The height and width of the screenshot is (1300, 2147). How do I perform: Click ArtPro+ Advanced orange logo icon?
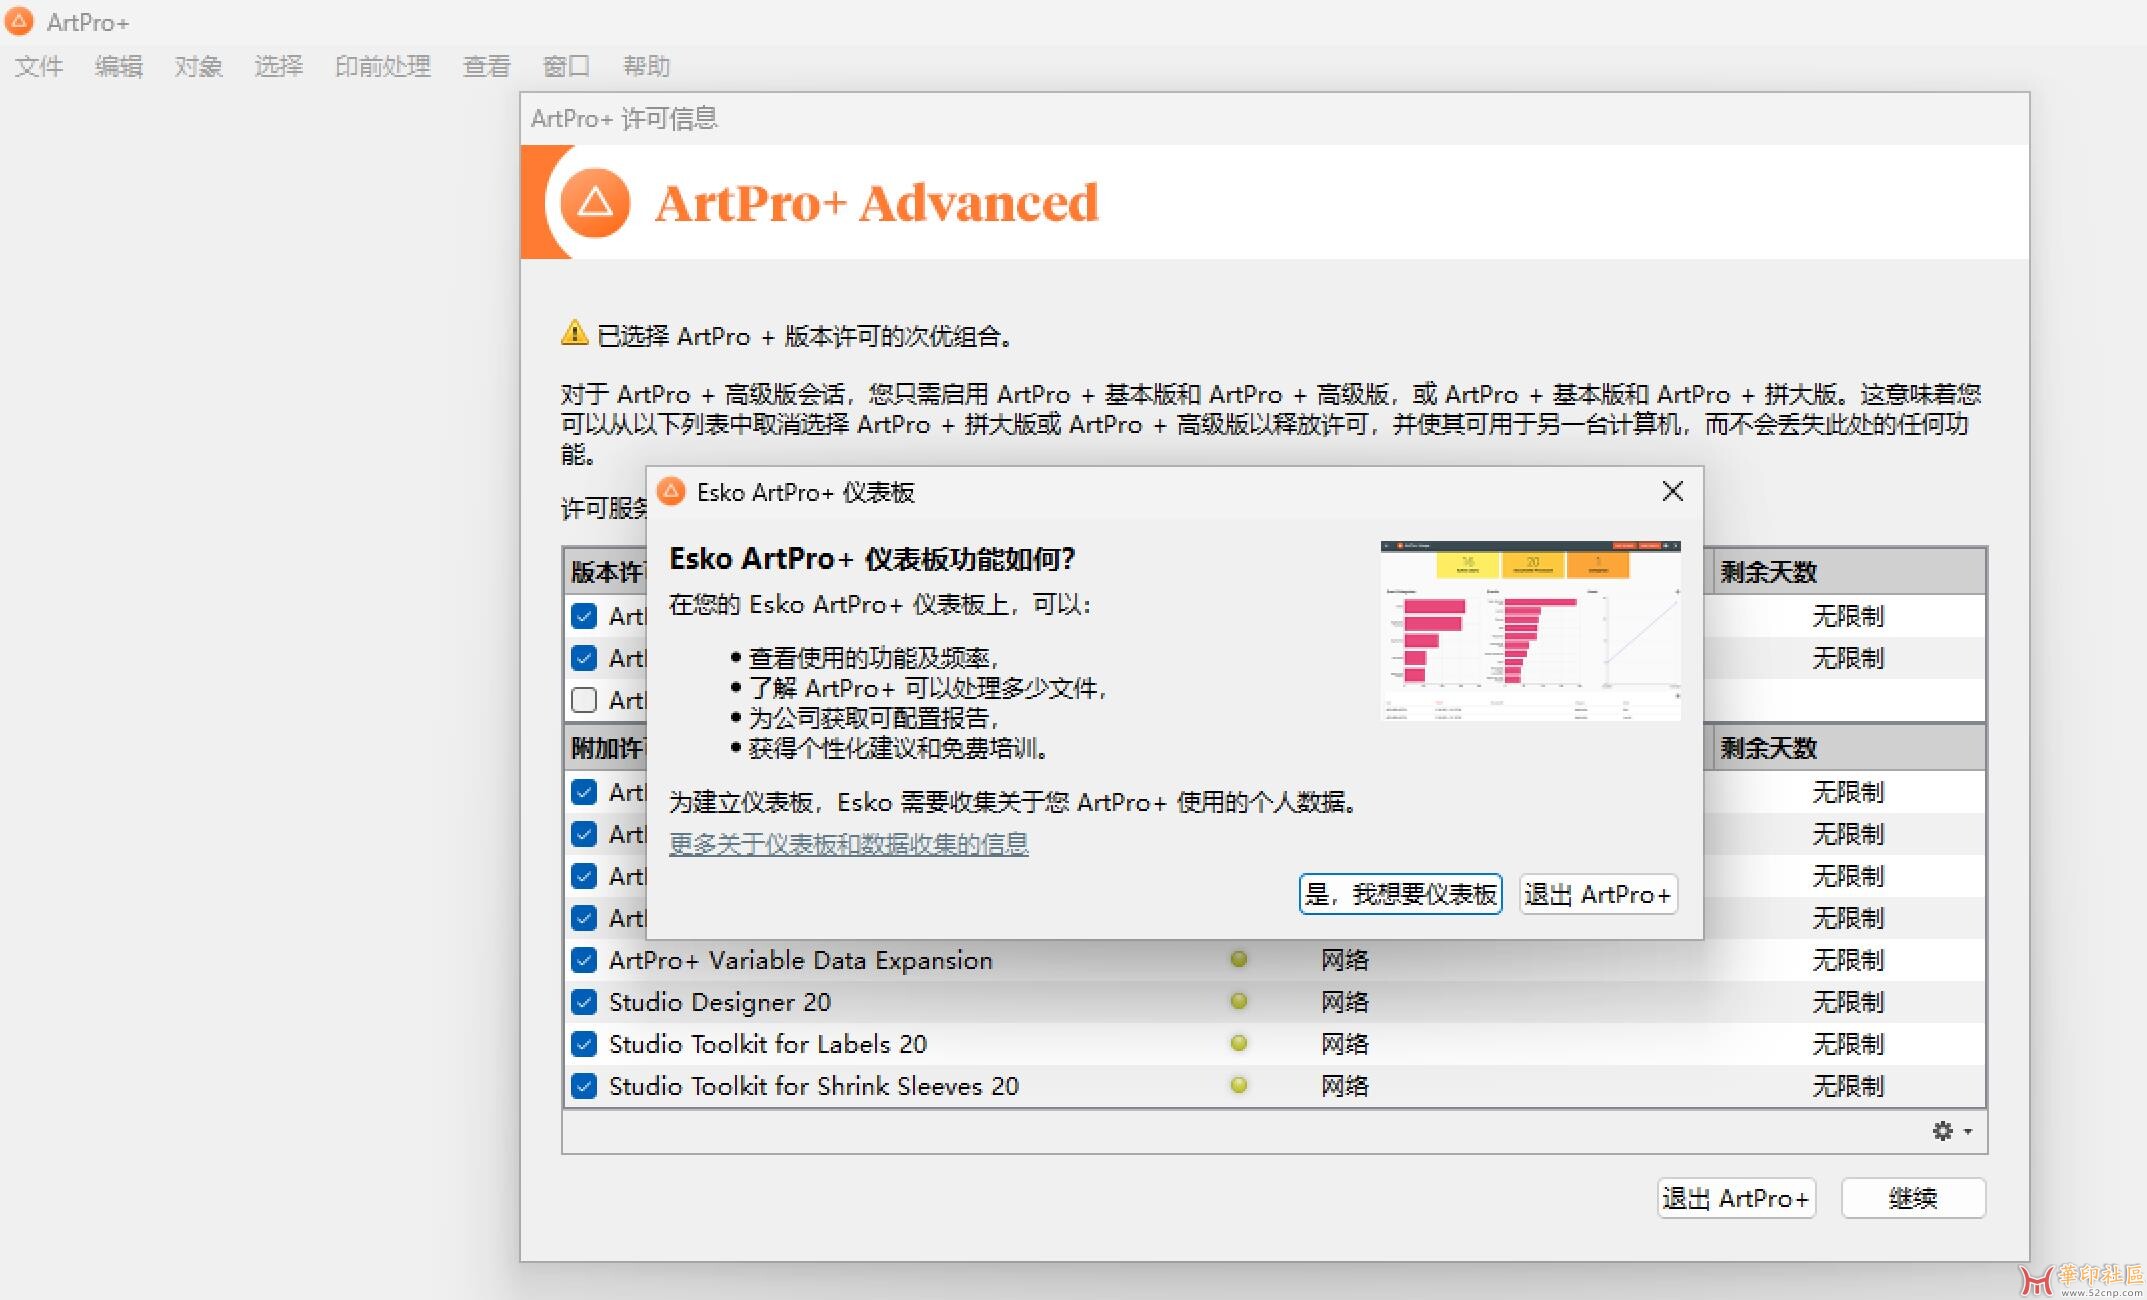[x=595, y=203]
